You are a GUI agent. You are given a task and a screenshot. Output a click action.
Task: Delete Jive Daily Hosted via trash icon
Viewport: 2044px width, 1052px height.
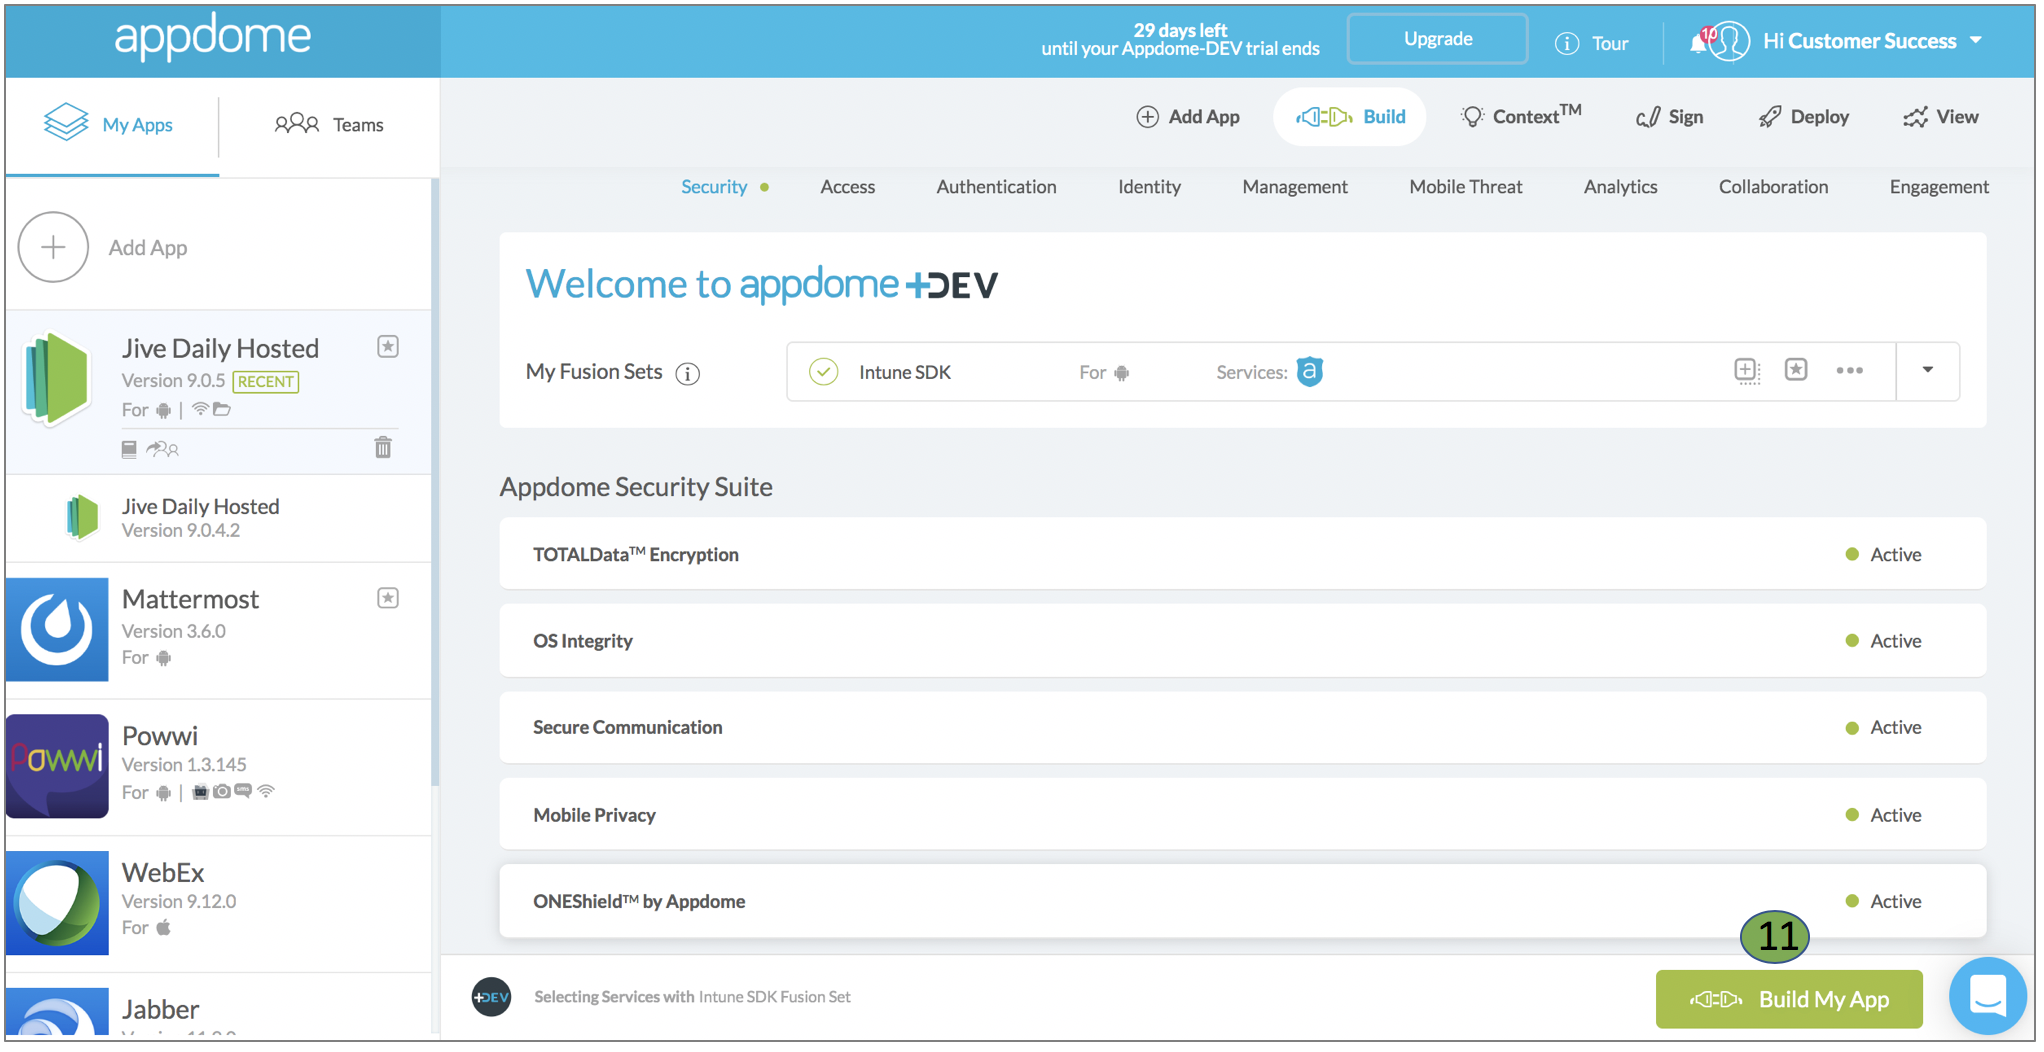pyautogui.click(x=383, y=447)
